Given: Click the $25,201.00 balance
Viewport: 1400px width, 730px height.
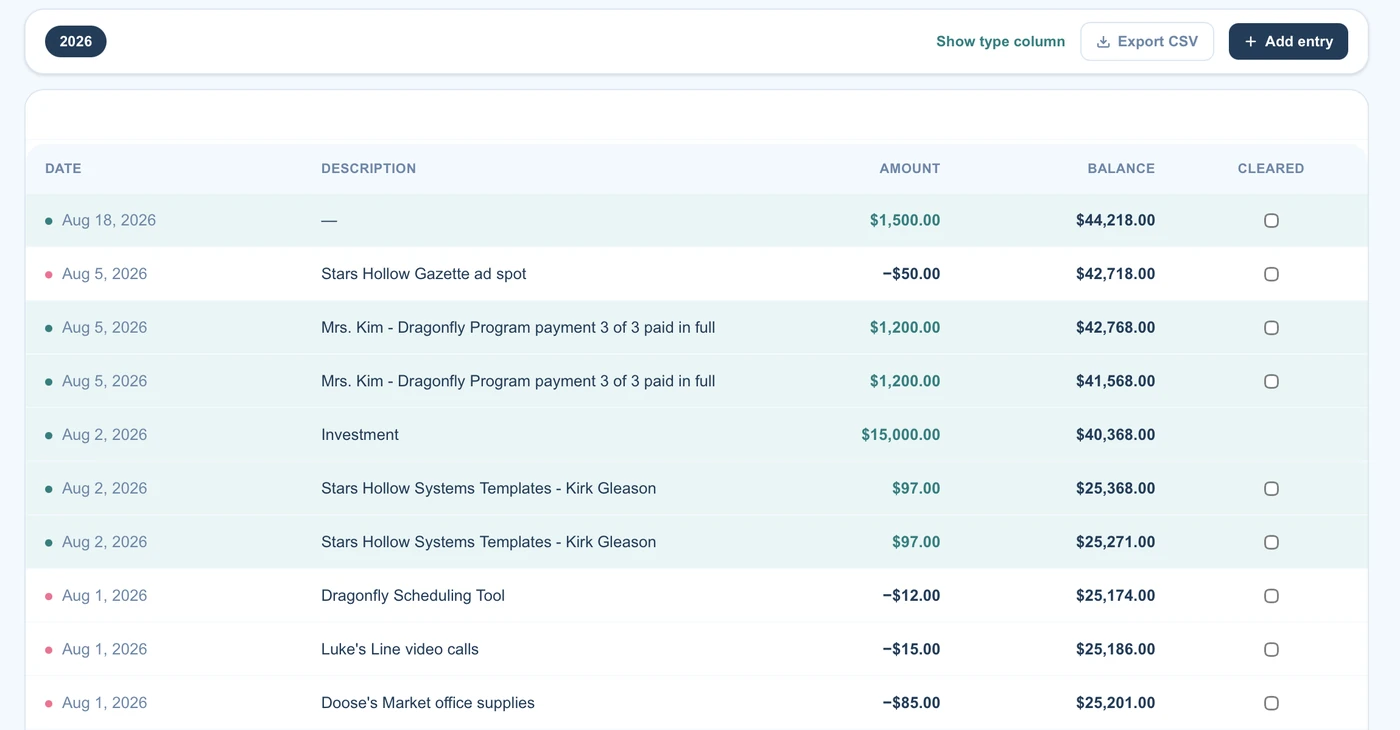Looking at the screenshot, I should click(1115, 703).
